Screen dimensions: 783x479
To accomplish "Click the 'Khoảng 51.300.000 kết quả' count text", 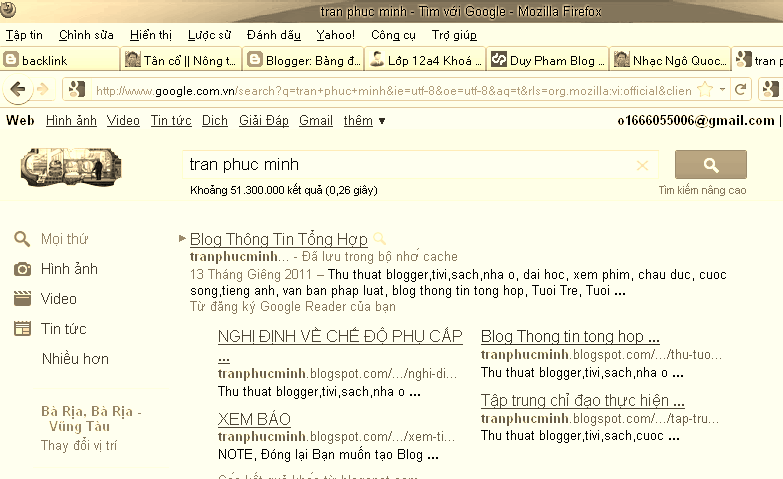I will 284,190.
